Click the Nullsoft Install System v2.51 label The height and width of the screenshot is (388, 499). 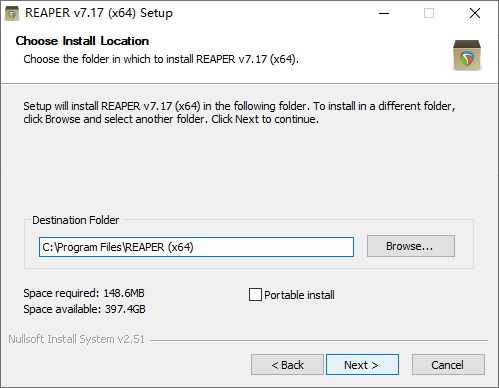[76, 339]
